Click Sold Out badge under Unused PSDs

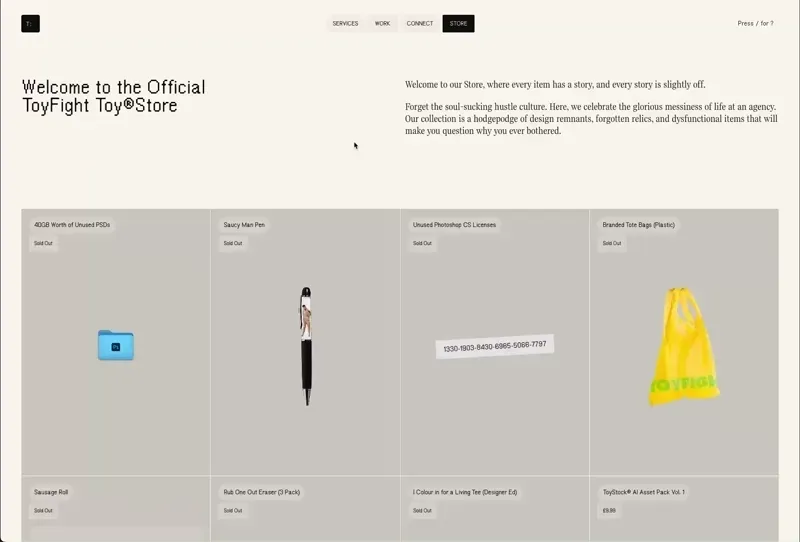pos(43,243)
